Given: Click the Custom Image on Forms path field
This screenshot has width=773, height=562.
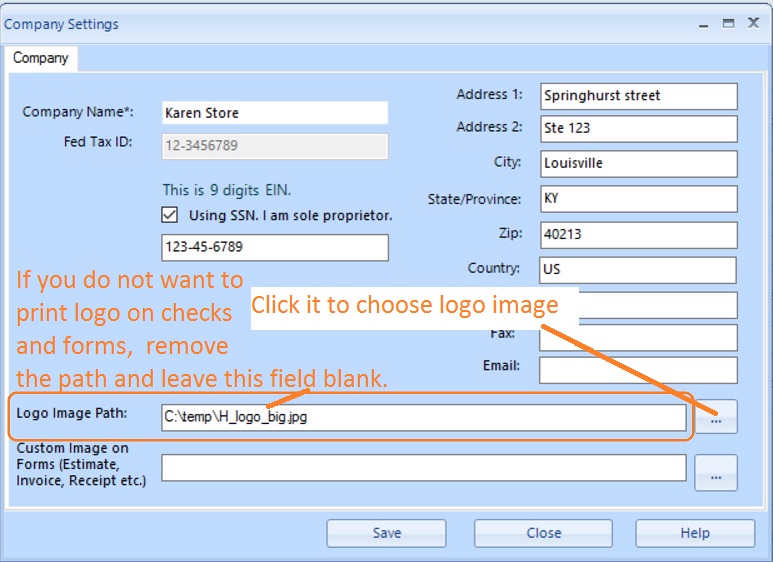Looking at the screenshot, I should point(423,468).
